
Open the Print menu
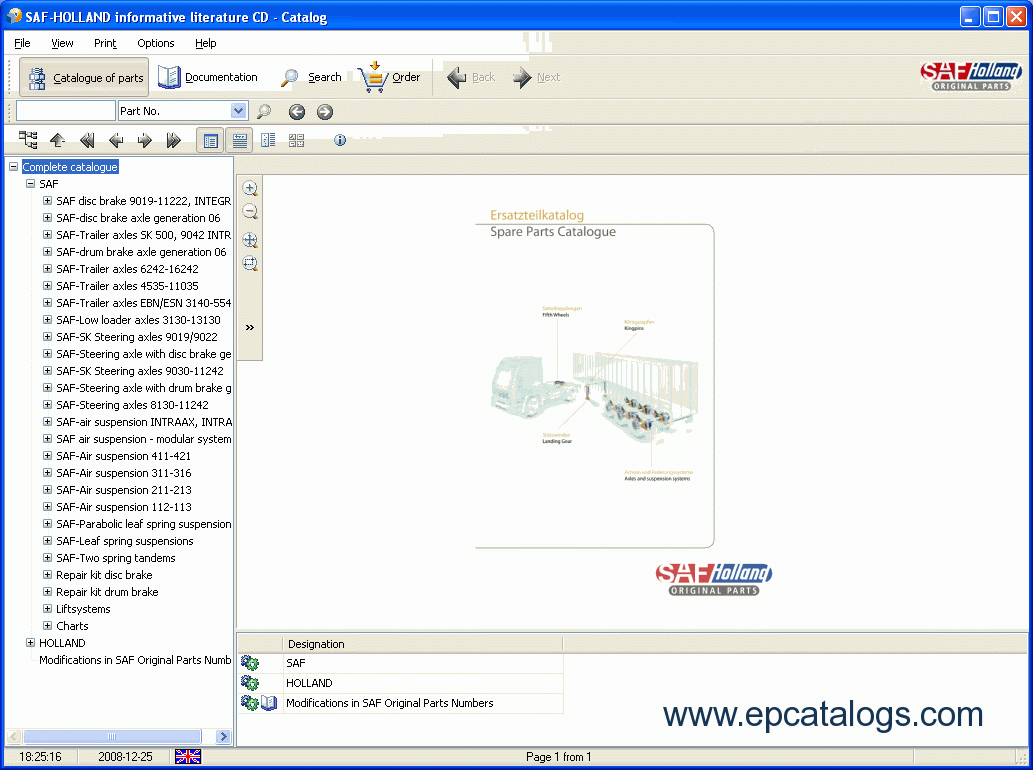105,43
